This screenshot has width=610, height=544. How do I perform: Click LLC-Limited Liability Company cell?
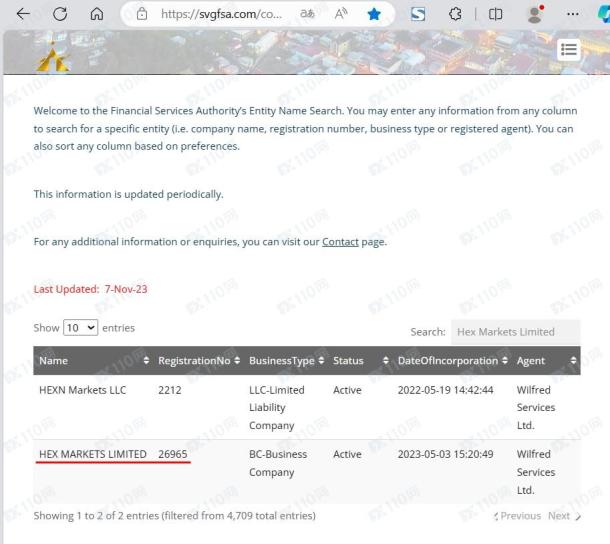(277, 407)
